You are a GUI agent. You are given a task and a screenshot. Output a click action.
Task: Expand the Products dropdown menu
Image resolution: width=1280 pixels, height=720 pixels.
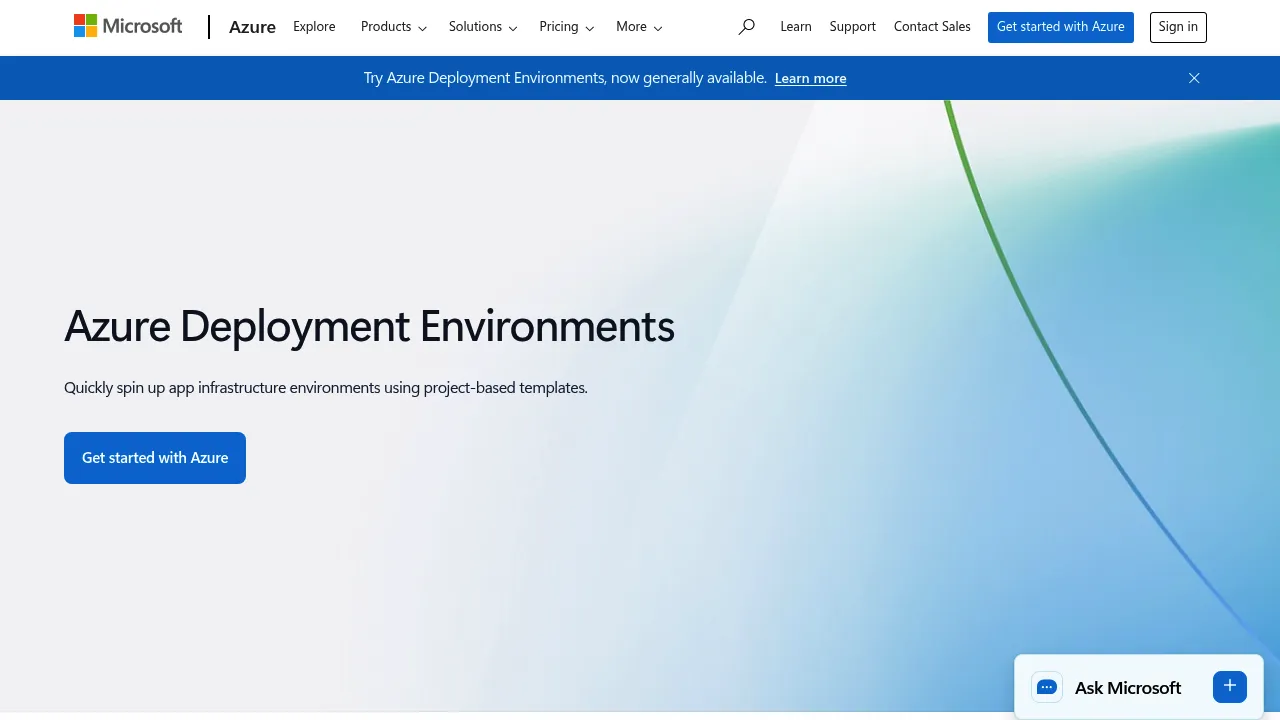[394, 27]
